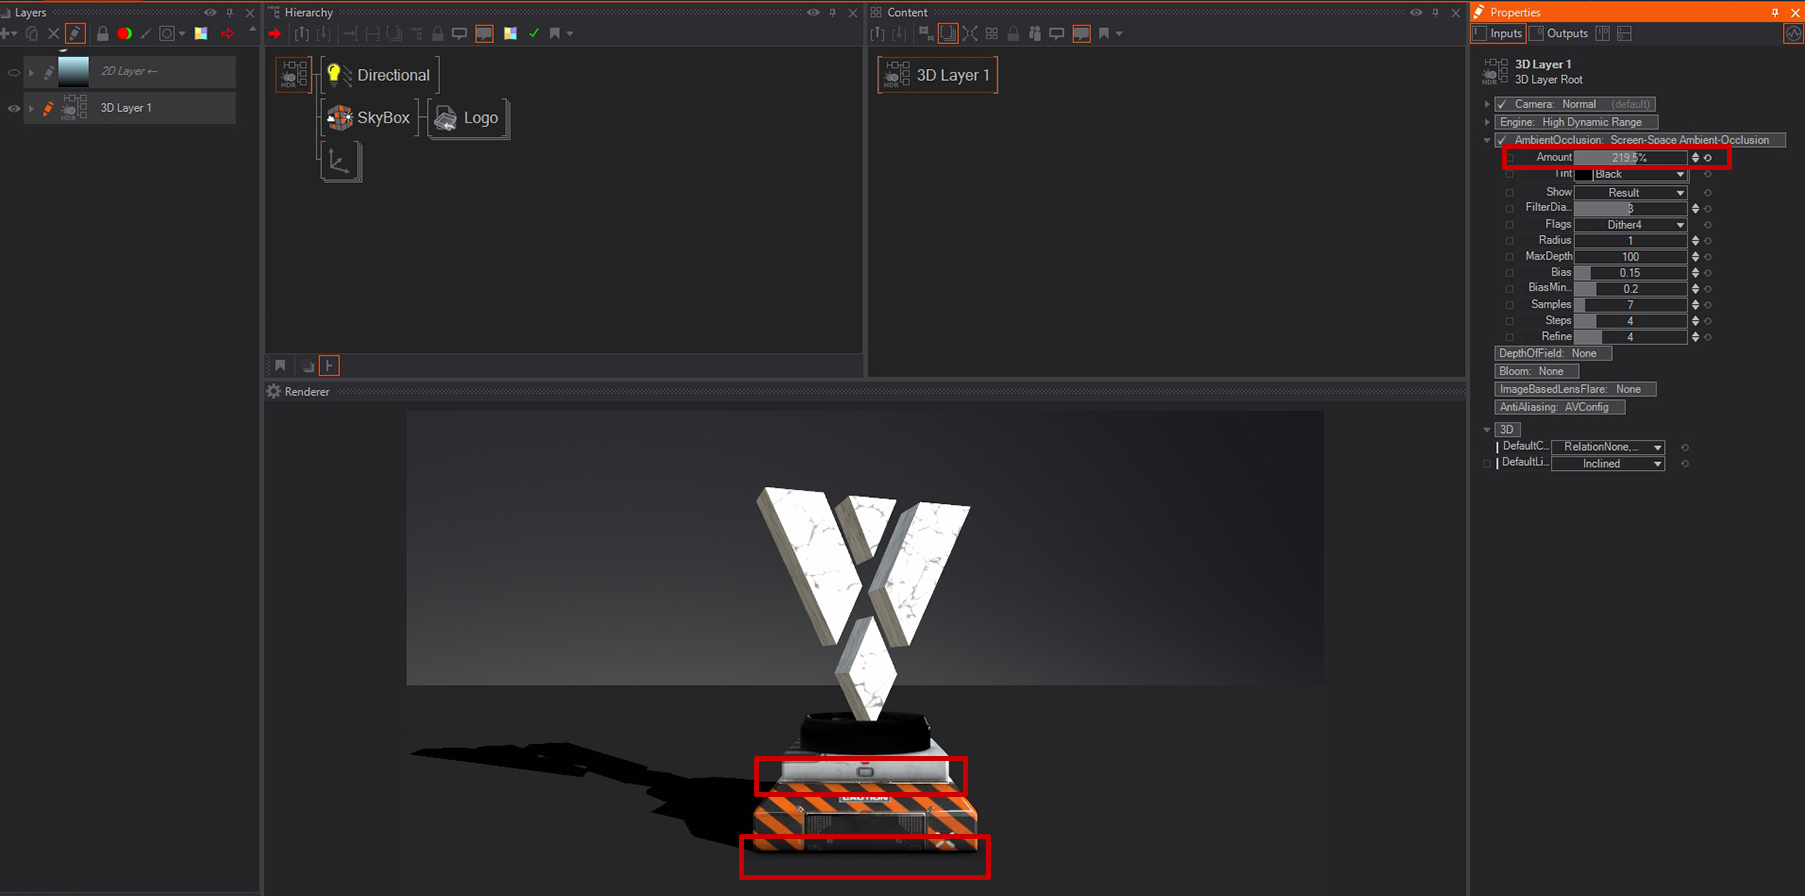Switch to the Inputs tab
The image size is (1805, 896).
point(1498,33)
